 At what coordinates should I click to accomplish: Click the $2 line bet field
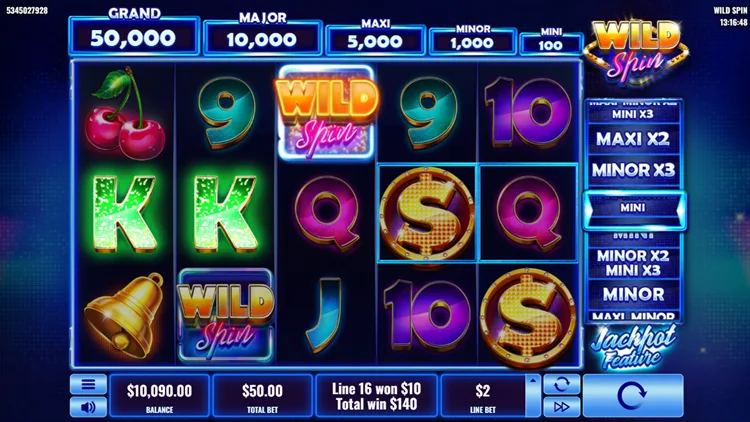[483, 395]
